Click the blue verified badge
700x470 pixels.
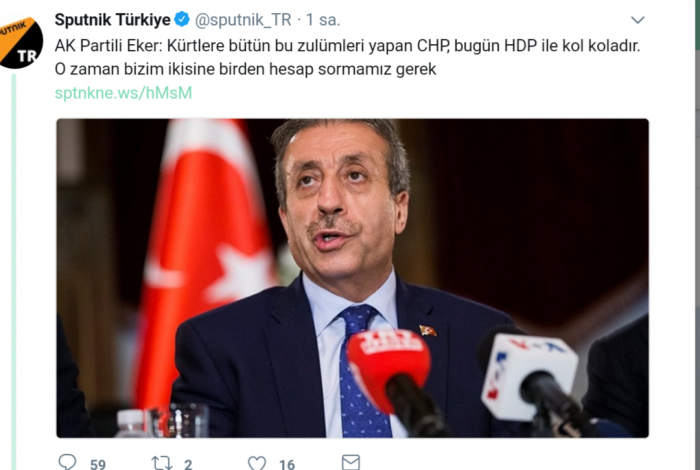pos(182,19)
